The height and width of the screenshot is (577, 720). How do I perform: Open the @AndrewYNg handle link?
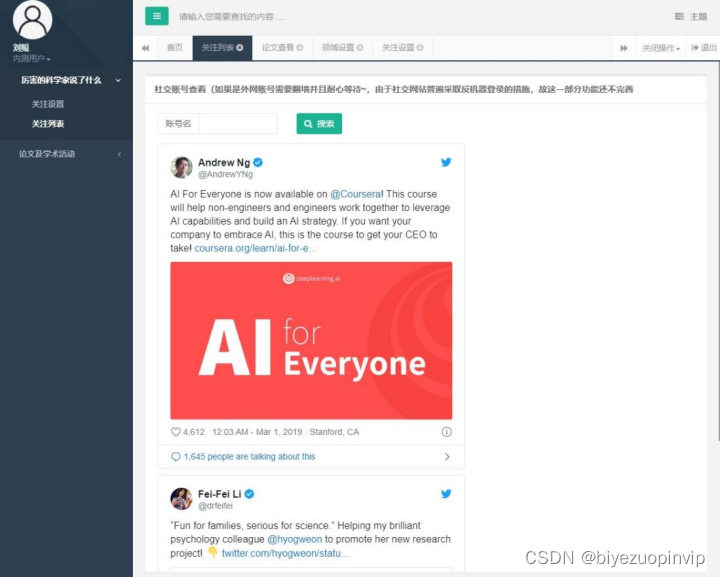[225, 174]
